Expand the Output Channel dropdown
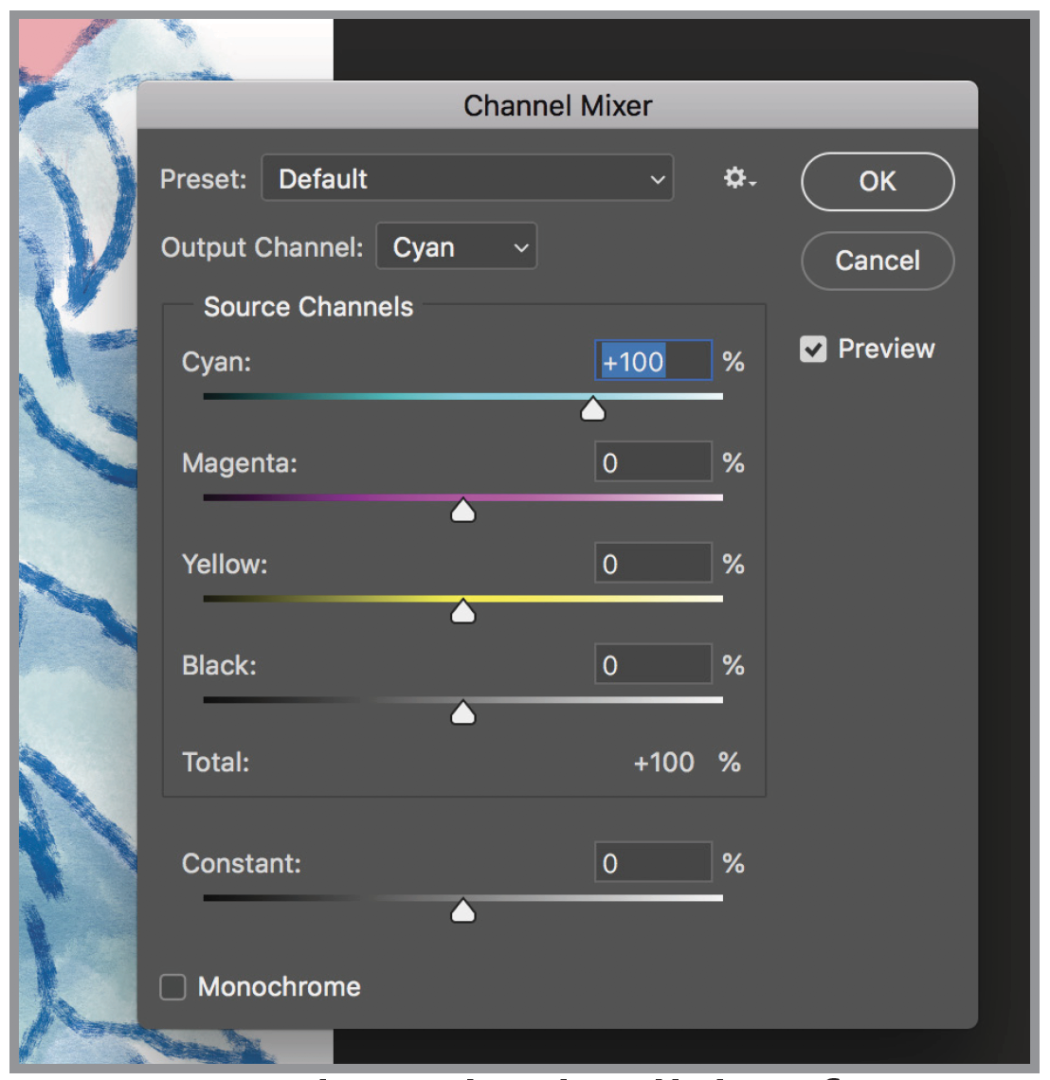 point(456,248)
